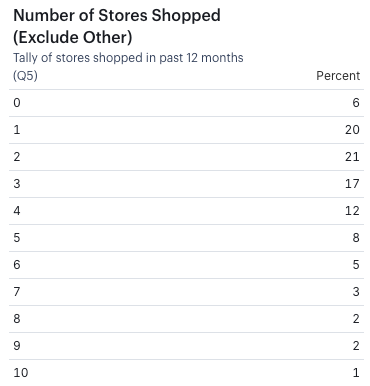Click the row labeled 8 stores
This screenshot has width=370, height=386.
[x=186, y=319]
